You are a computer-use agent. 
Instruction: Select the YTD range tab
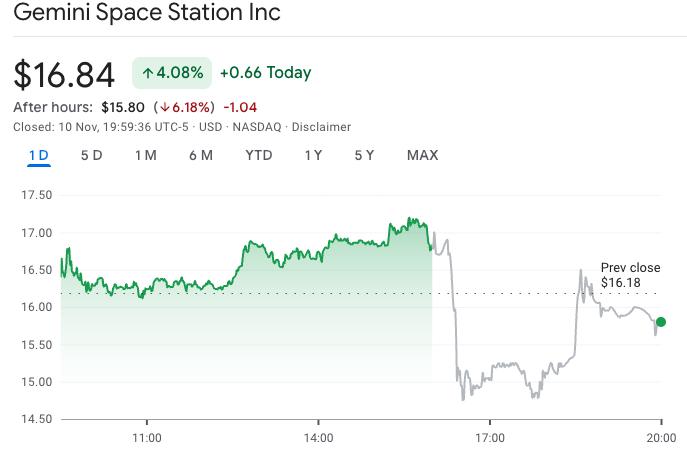point(259,155)
